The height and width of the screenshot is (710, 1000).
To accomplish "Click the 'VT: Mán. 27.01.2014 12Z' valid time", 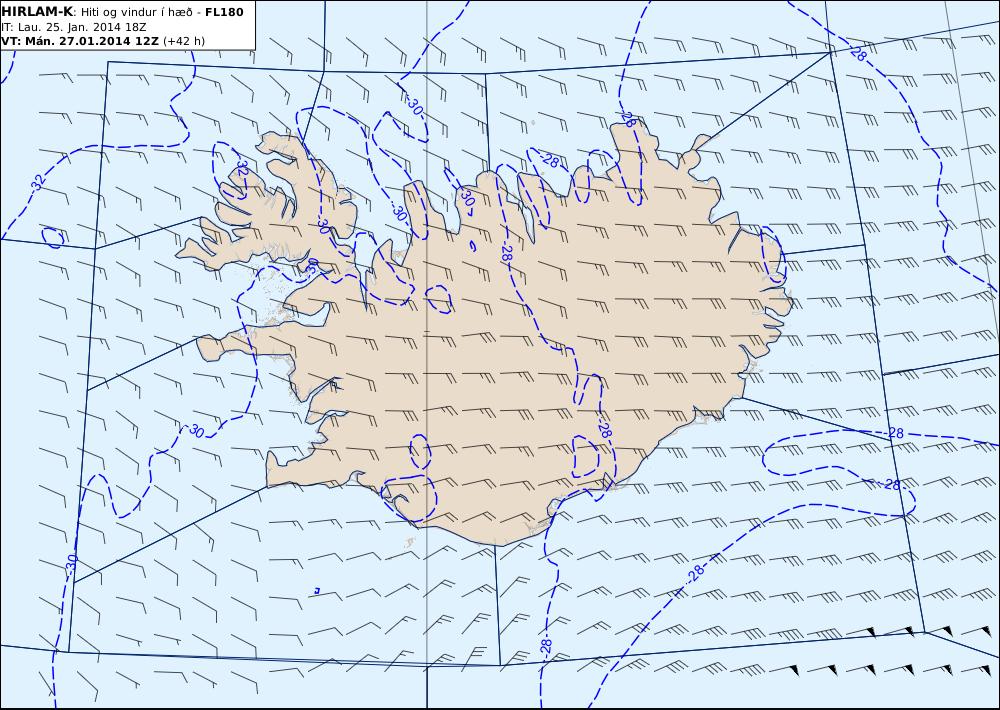I will (x=80, y=41).
